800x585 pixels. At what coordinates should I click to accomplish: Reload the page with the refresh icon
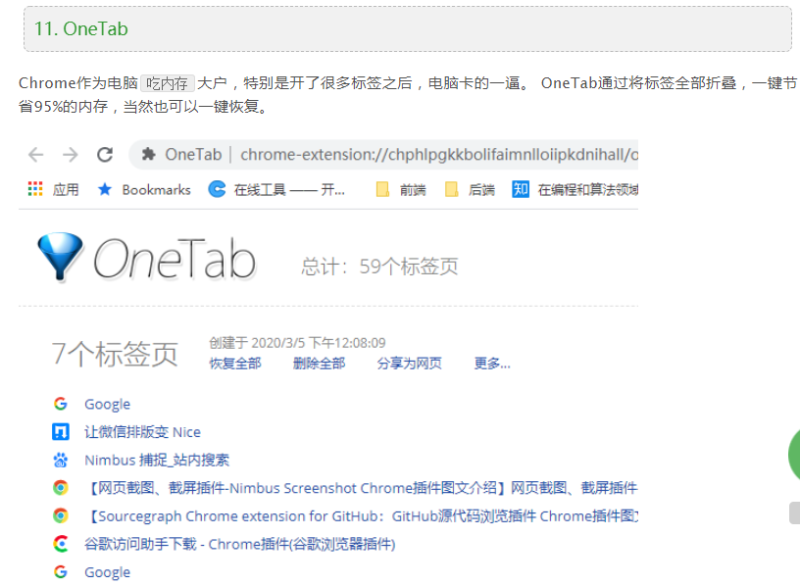[x=105, y=154]
